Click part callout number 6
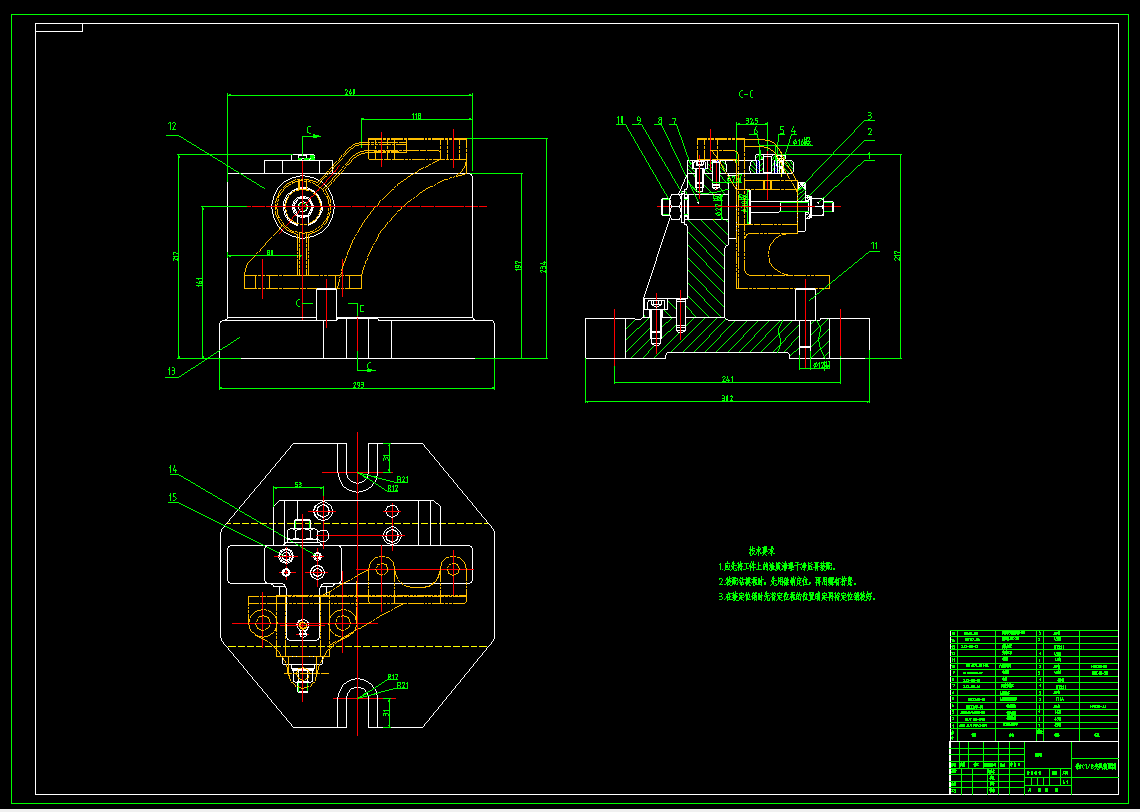 click(x=756, y=131)
